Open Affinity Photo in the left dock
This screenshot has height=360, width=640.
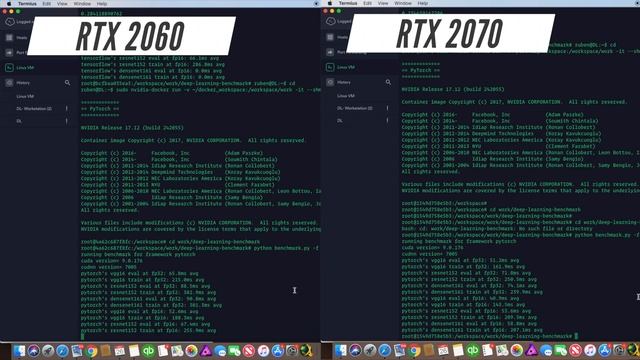(206, 351)
